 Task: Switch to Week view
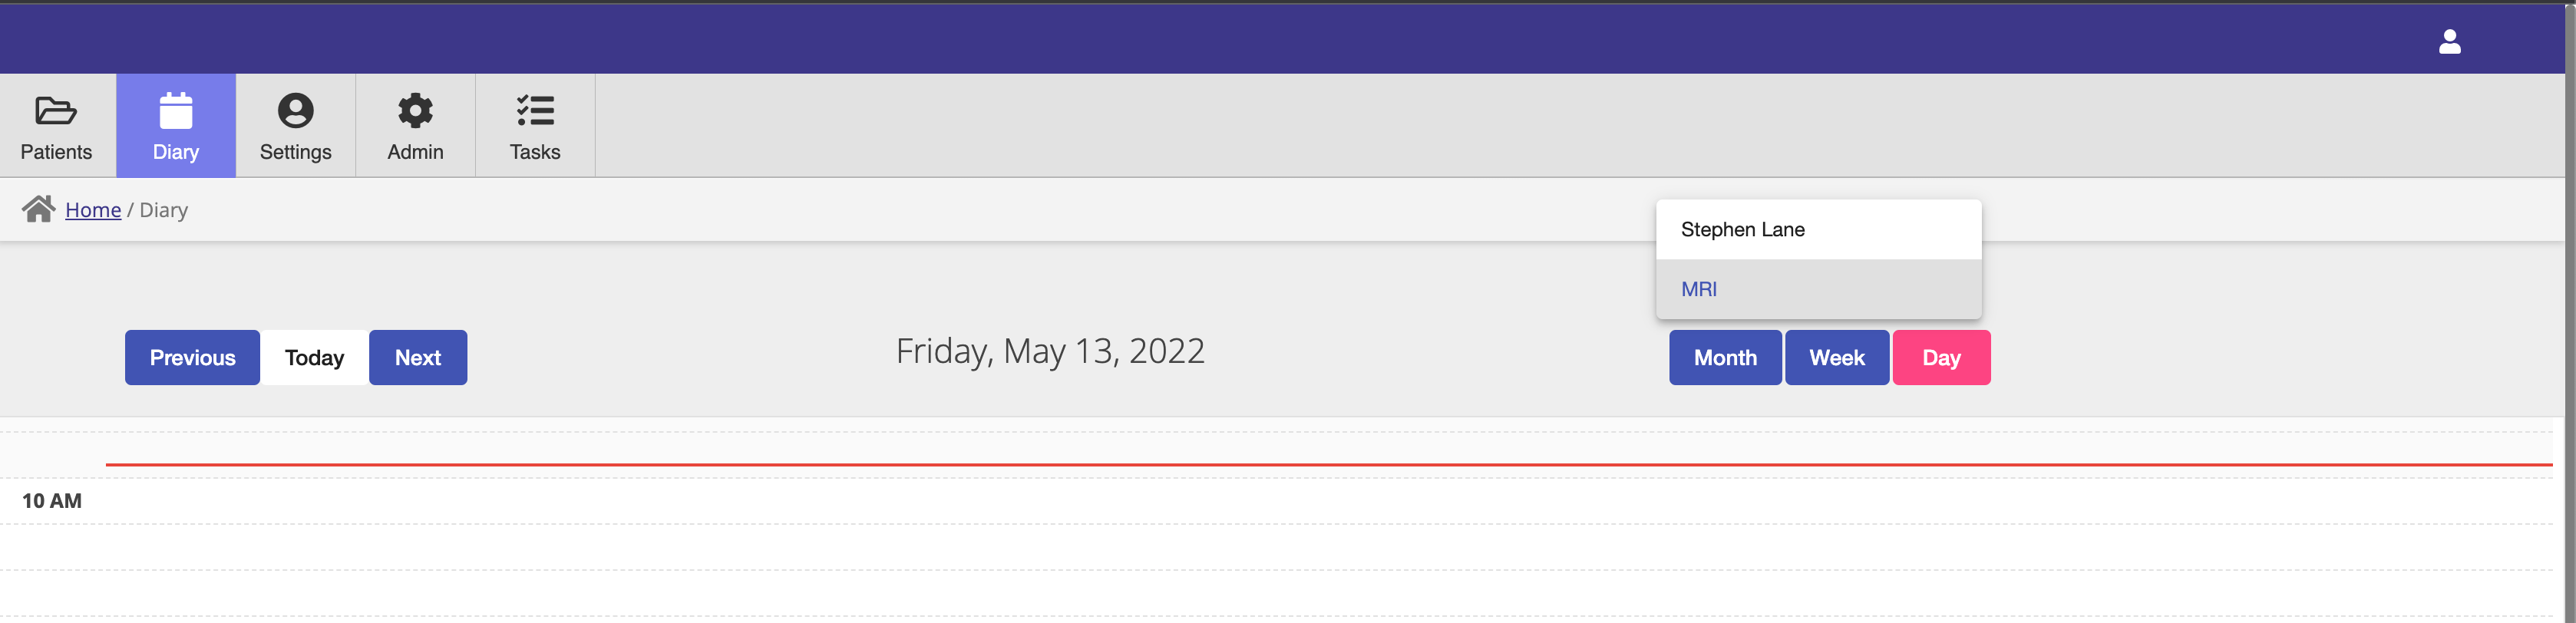[1837, 358]
